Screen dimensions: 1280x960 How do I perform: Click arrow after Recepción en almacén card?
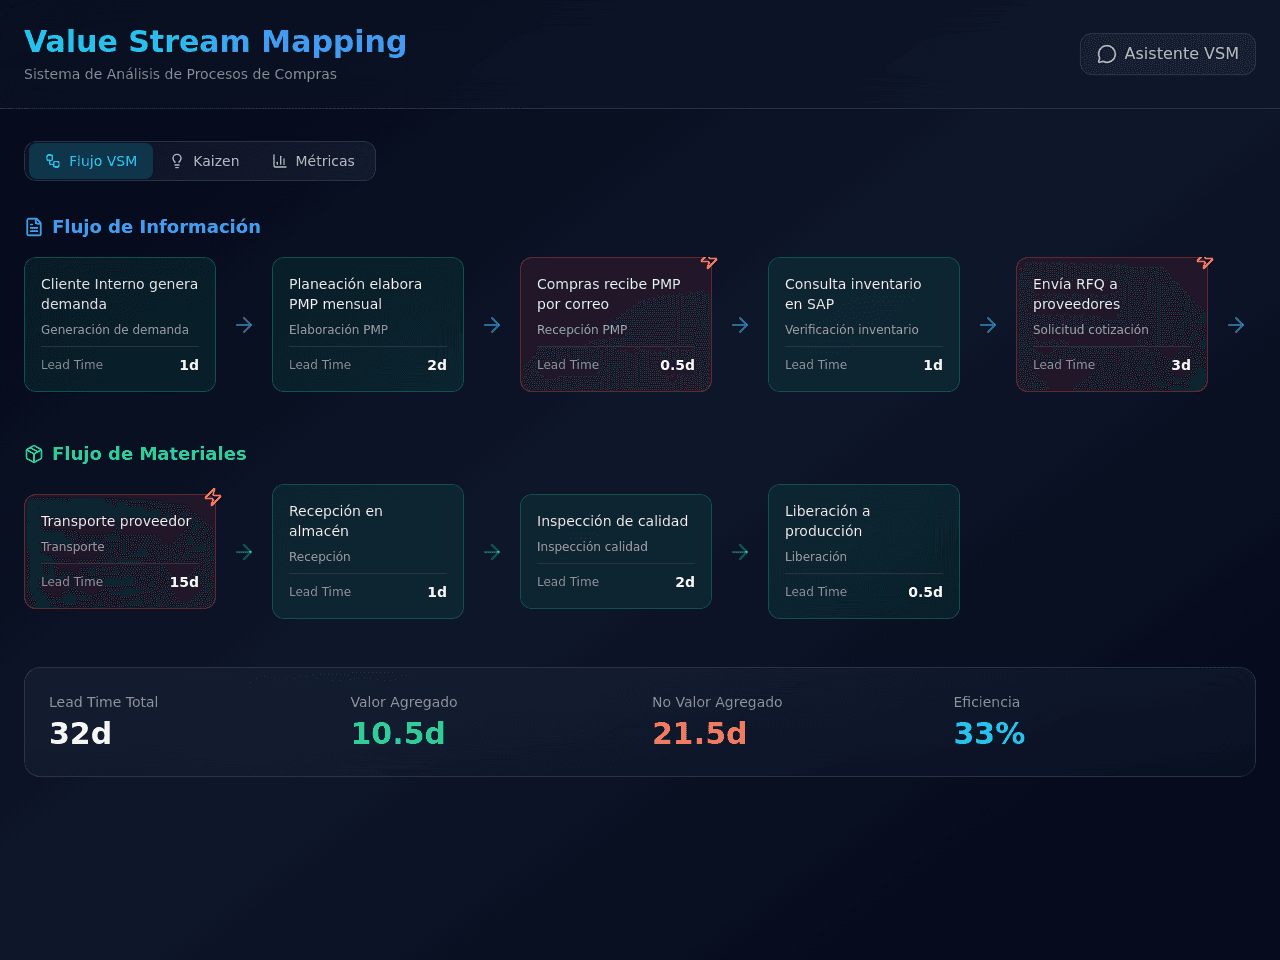(492, 552)
